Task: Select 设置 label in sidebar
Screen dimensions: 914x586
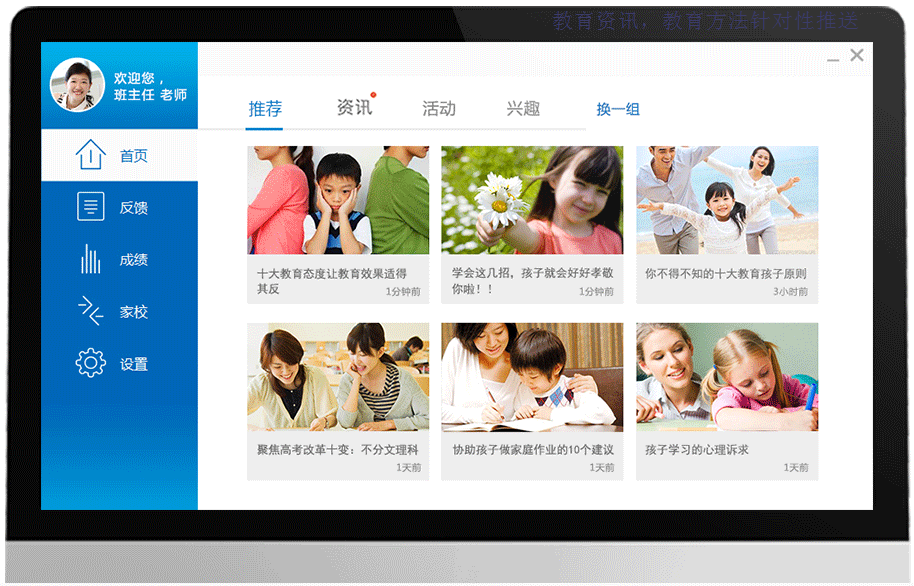Action: [x=133, y=364]
